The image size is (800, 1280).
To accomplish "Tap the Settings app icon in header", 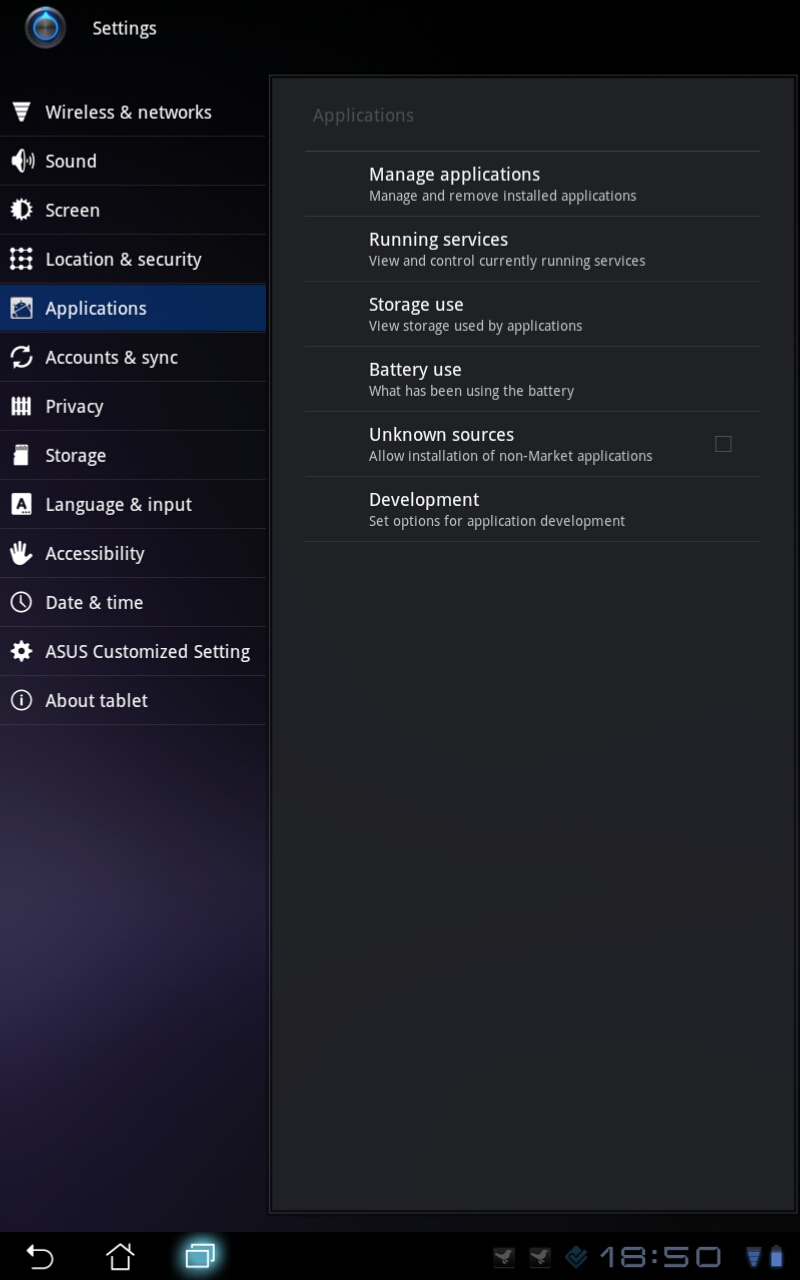I will click(46, 28).
